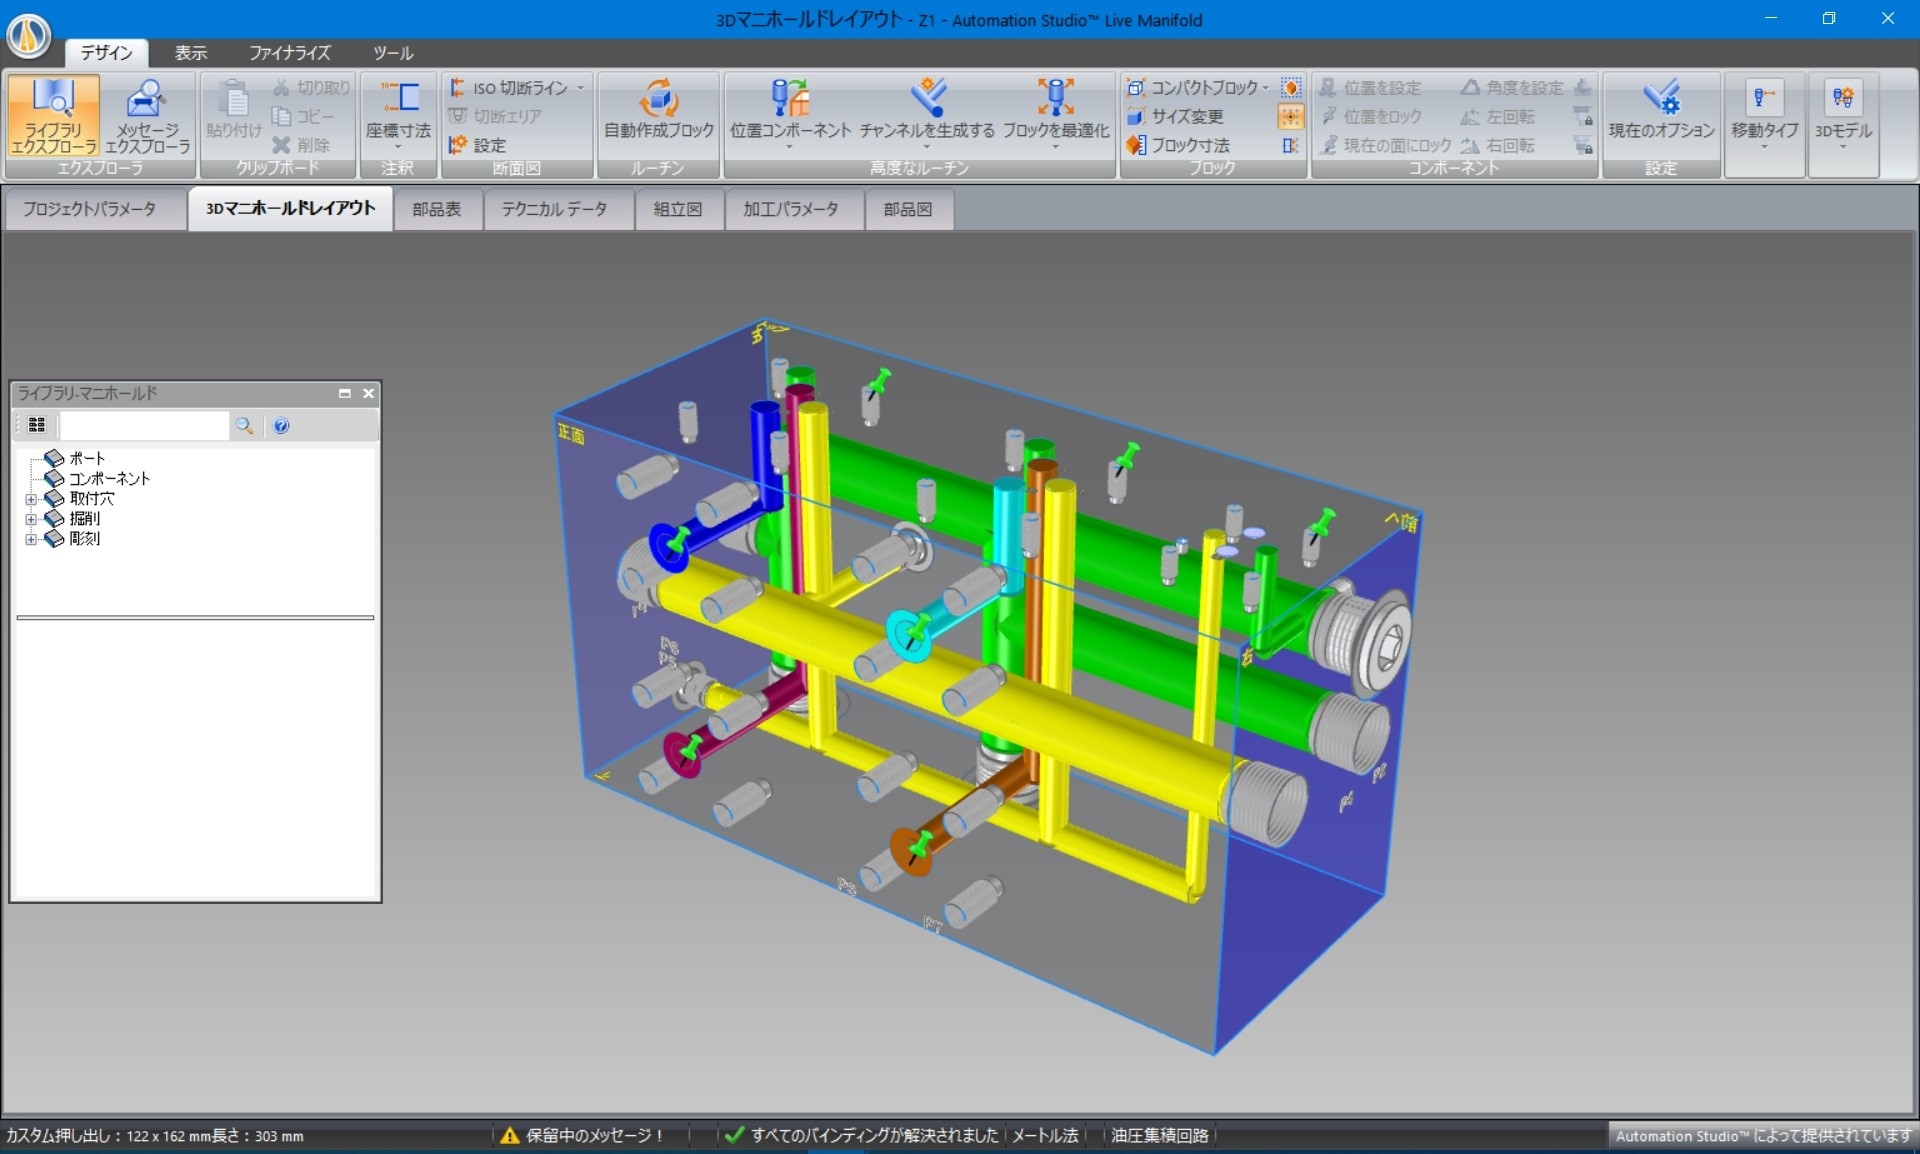Open the ライブラリ エクスプローラ tool
This screenshot has height=1154, width=1920.
(53, 116)
